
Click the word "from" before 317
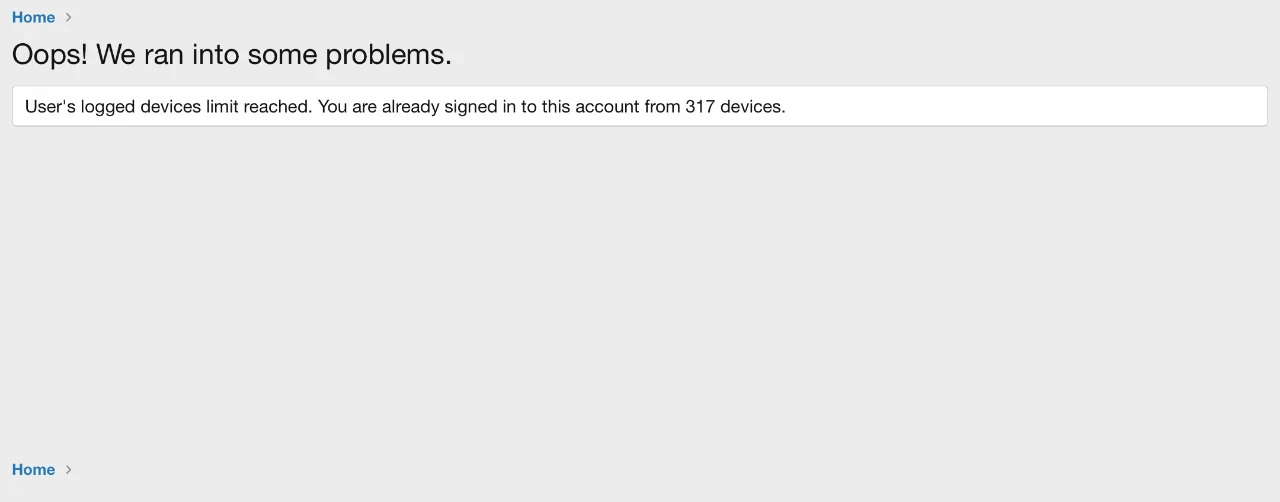click(x=662, y=106)
